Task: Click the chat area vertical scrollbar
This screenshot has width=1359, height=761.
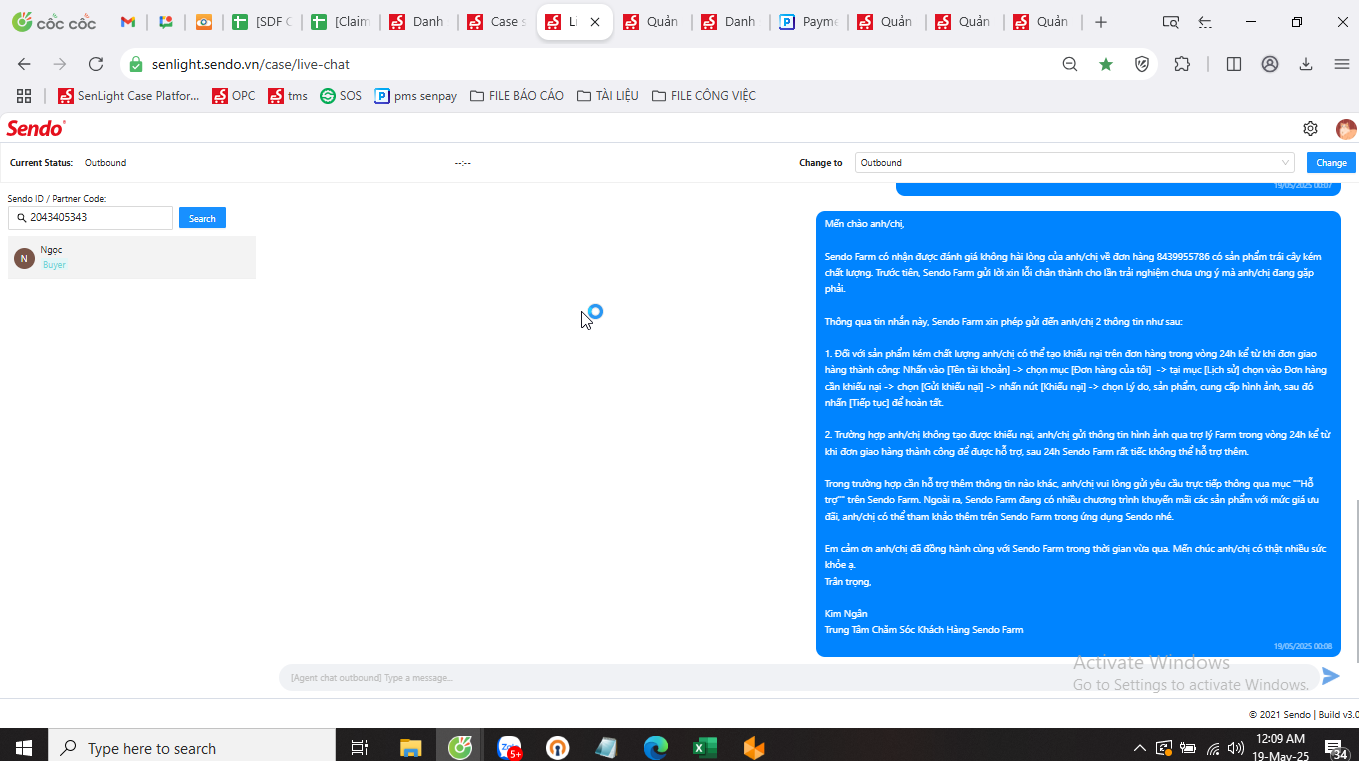Action: [x=1356, y=580]
